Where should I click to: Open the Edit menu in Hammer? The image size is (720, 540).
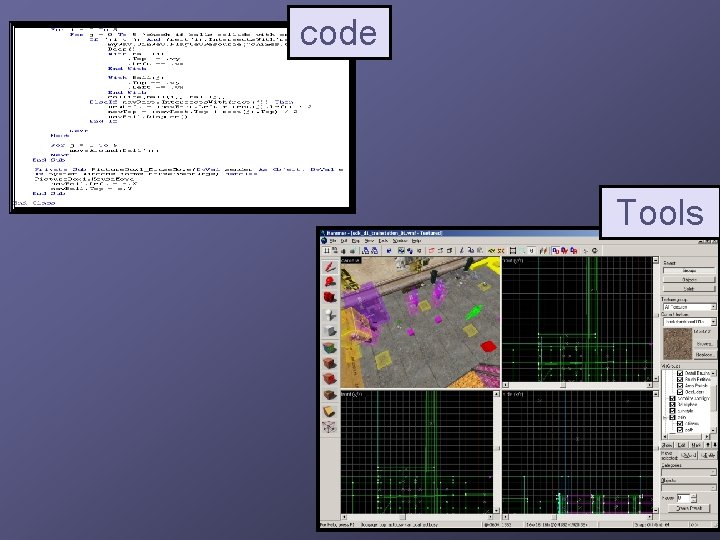(x=344, y=241)
